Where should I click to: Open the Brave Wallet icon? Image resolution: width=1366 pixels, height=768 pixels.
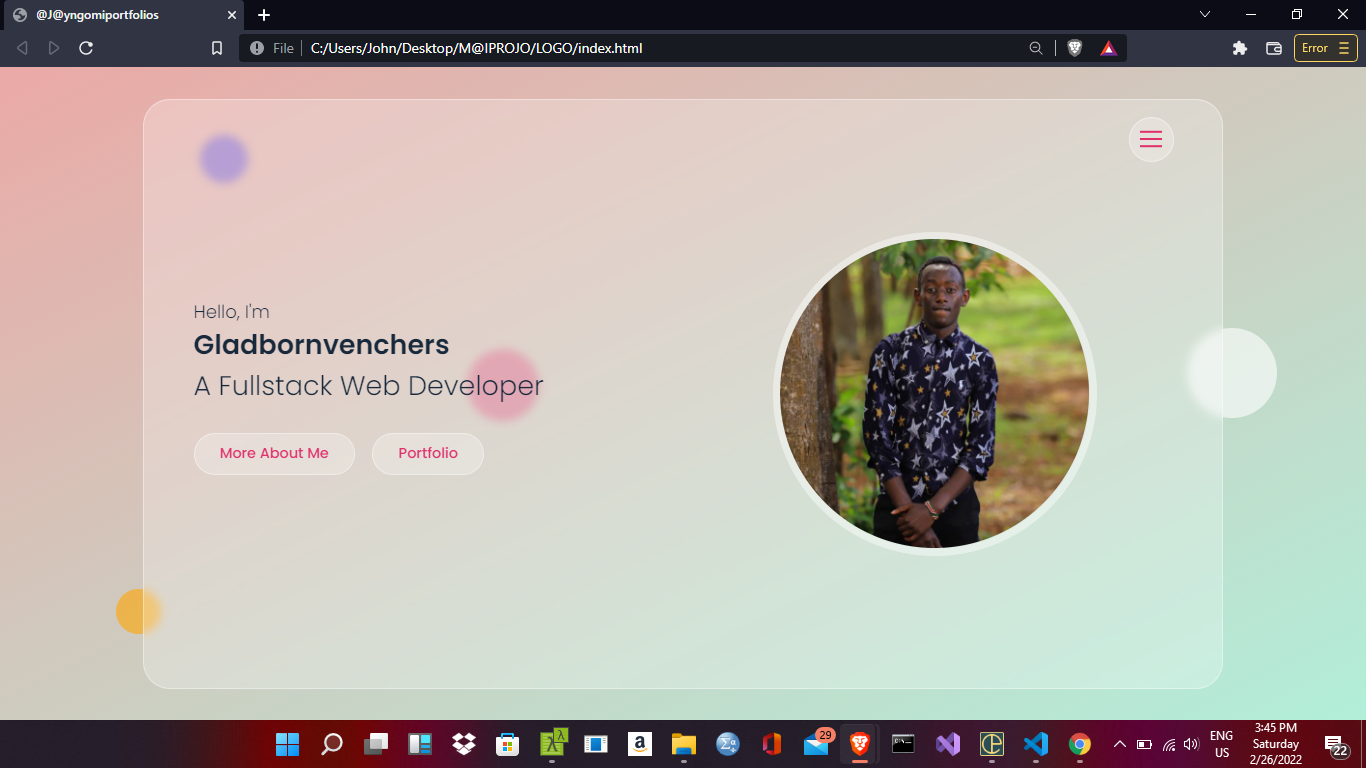(x=1274, y=48)
